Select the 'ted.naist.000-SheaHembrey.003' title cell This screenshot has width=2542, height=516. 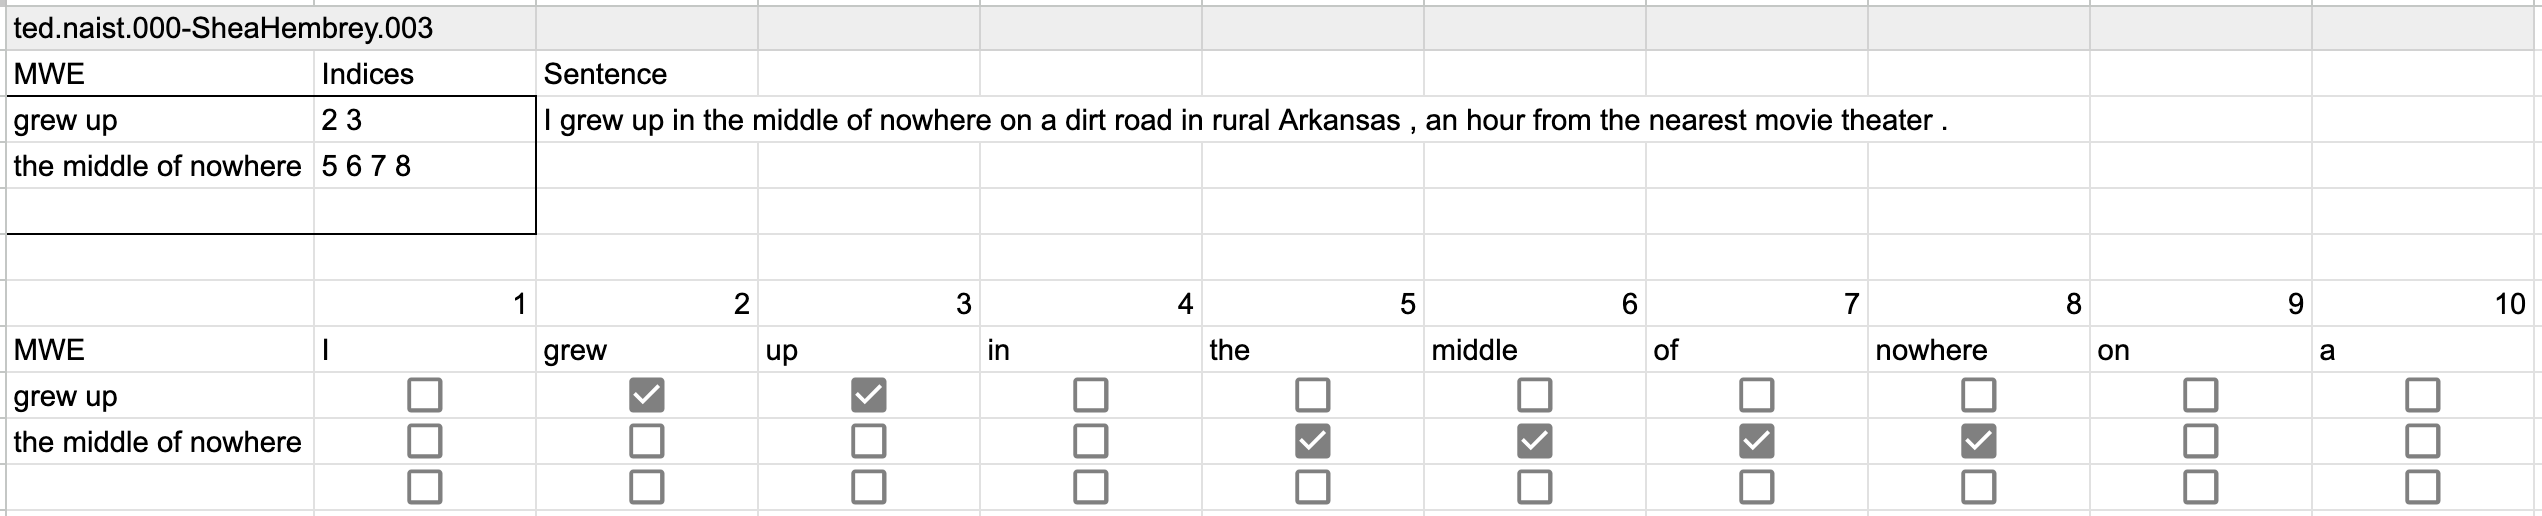click(224, 28)
